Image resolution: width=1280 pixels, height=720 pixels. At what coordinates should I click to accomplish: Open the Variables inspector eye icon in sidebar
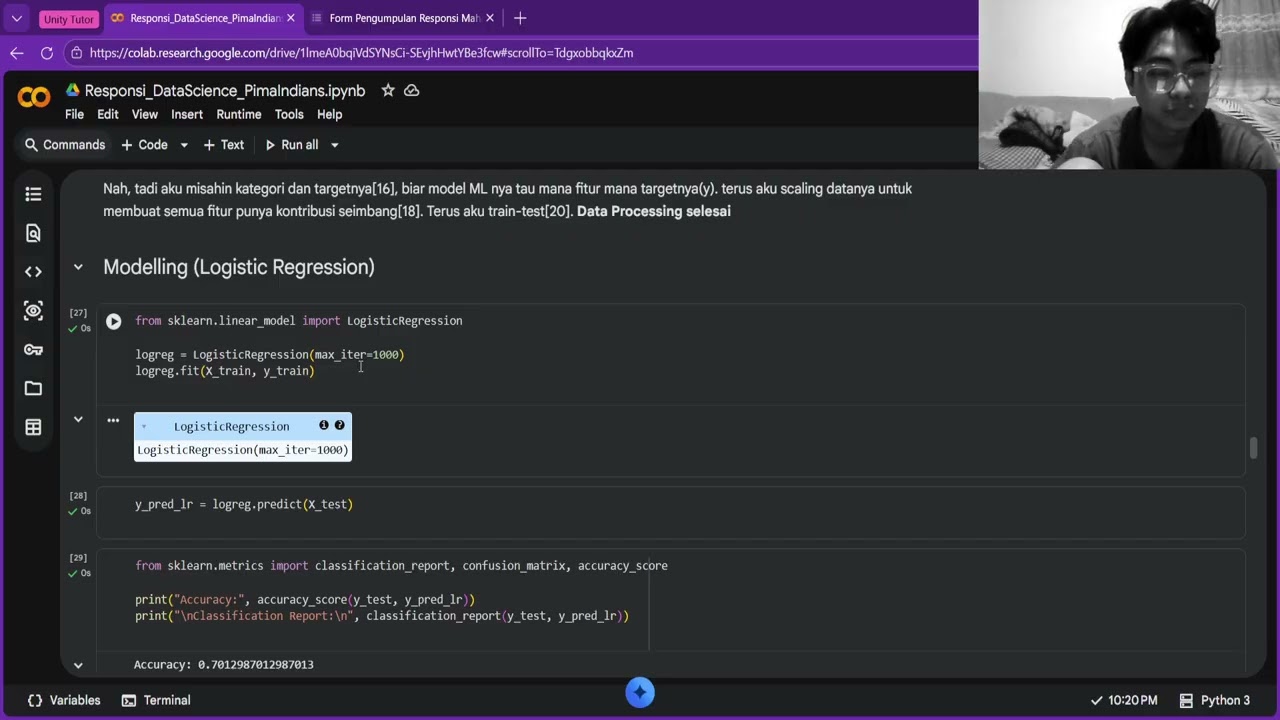pos(33,311)
